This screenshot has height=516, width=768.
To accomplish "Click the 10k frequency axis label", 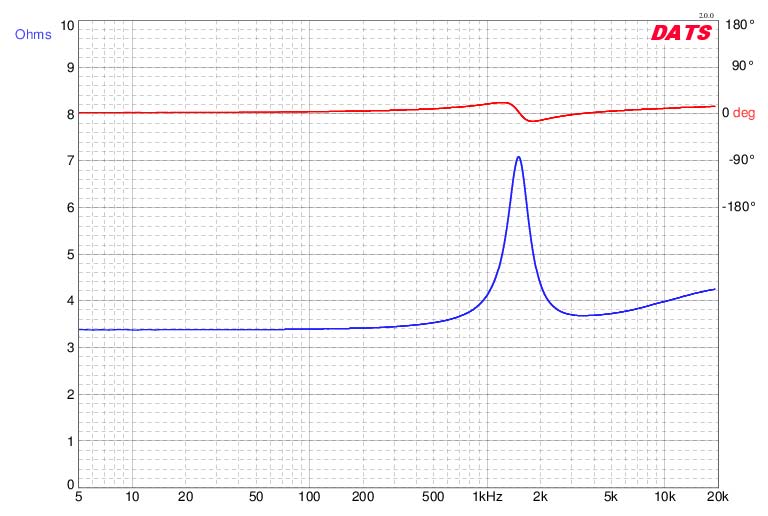I will (x=665, y=497).
